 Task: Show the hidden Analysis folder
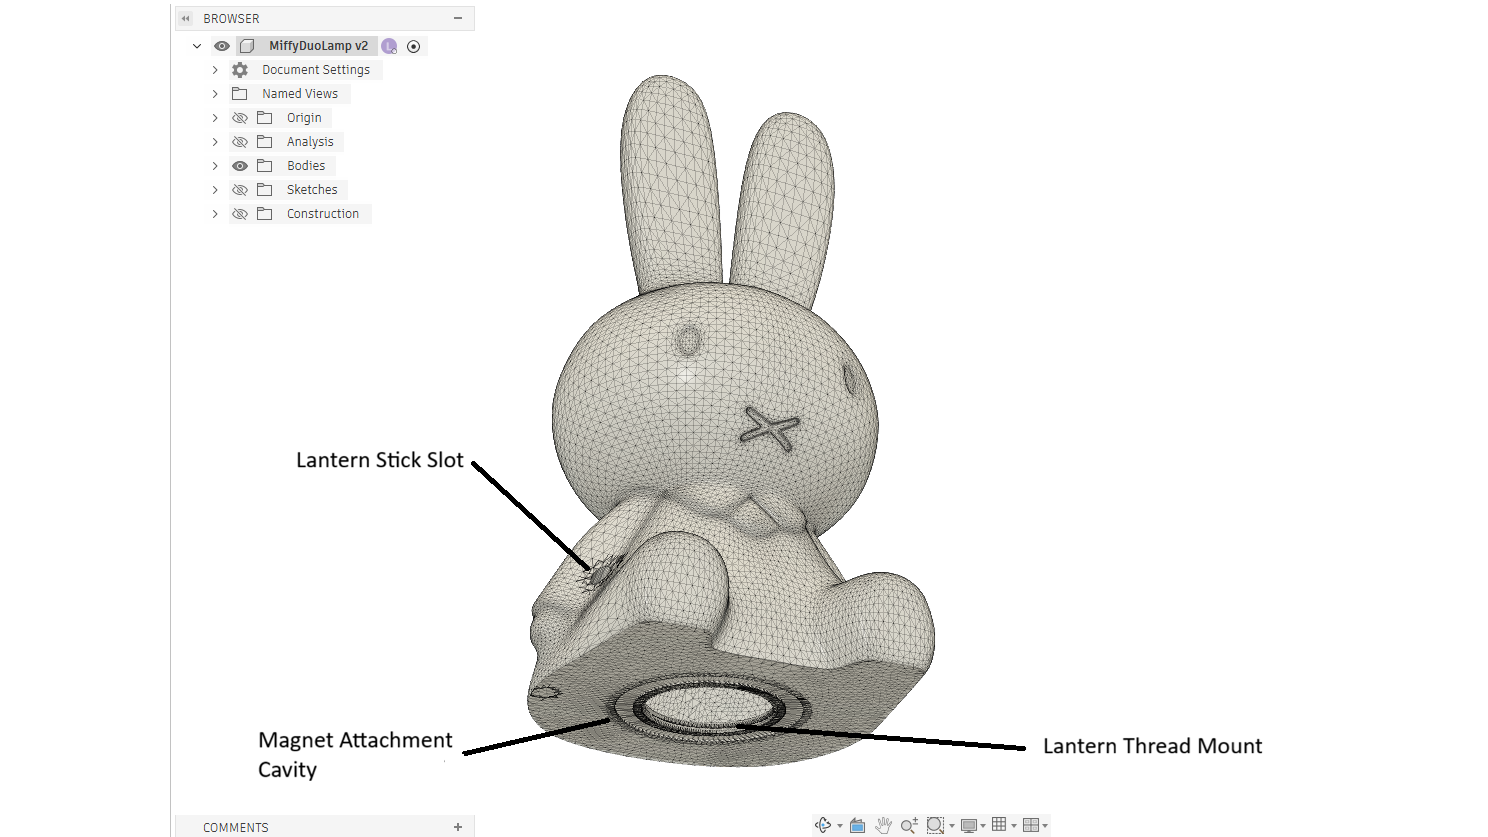click(240, 142)
